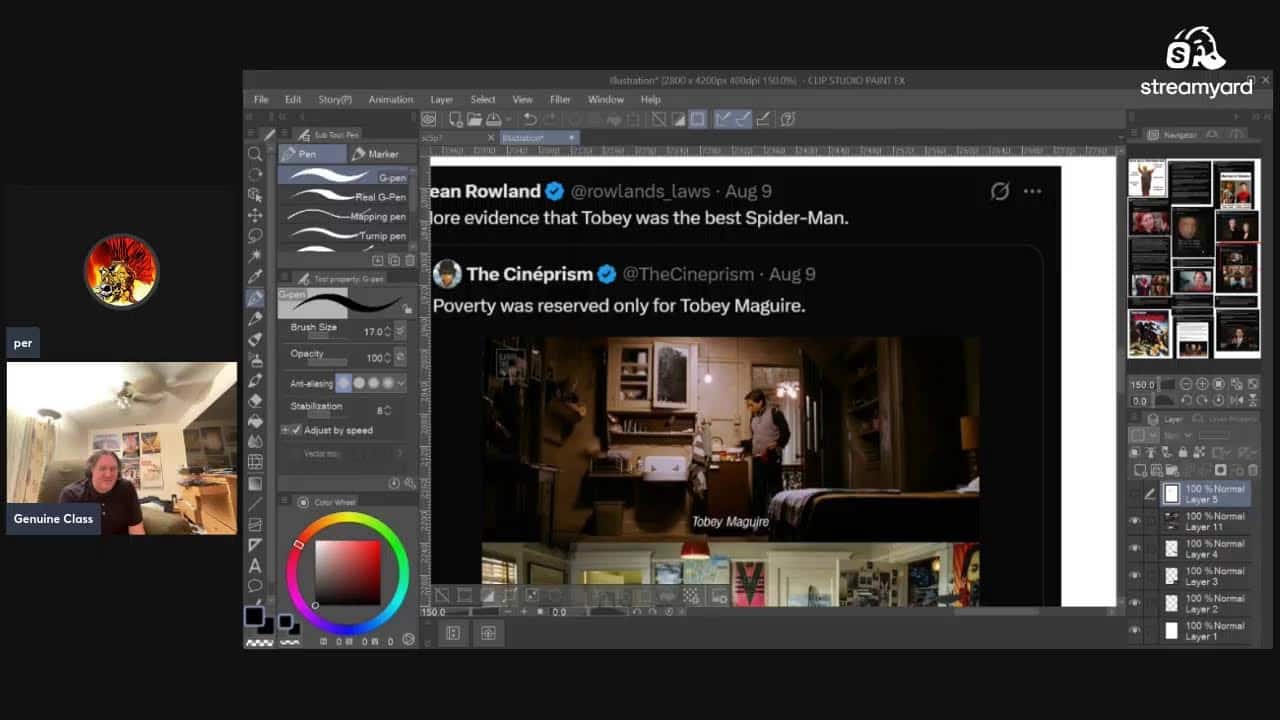
Task: Click the New document icon in command bar
Action: point(456,119)
